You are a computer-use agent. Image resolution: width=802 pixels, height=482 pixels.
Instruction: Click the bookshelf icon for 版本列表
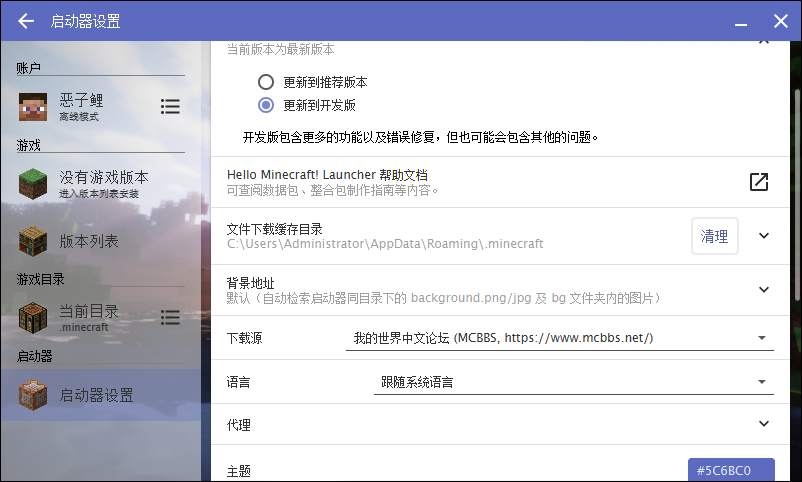33,241
